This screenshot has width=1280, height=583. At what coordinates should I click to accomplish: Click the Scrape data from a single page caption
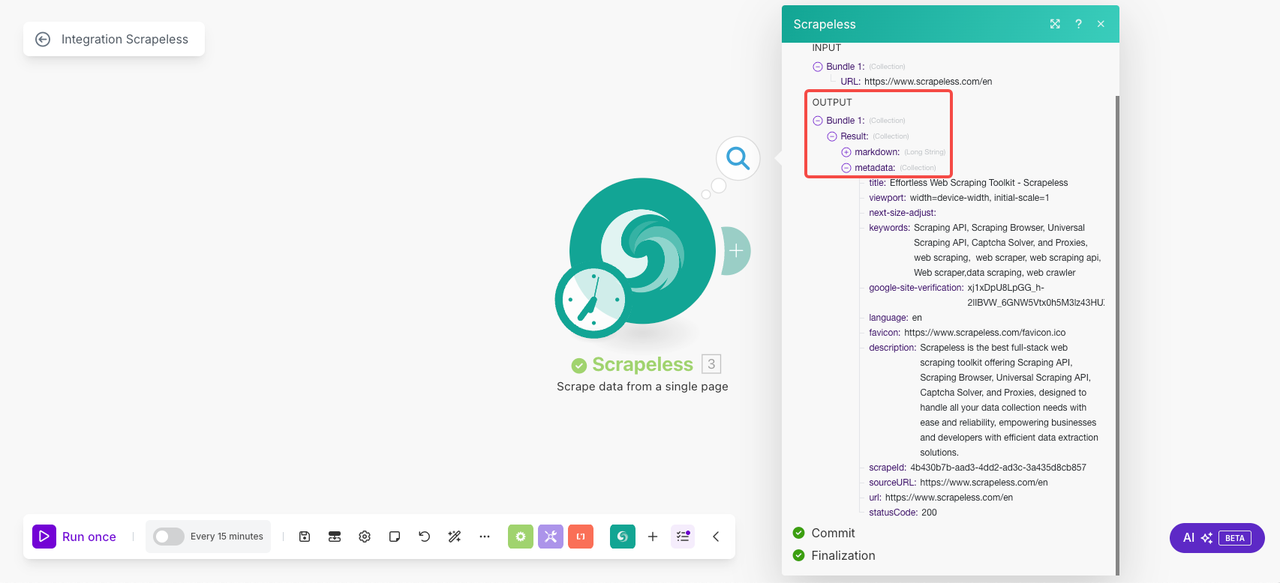pos(642,386)
